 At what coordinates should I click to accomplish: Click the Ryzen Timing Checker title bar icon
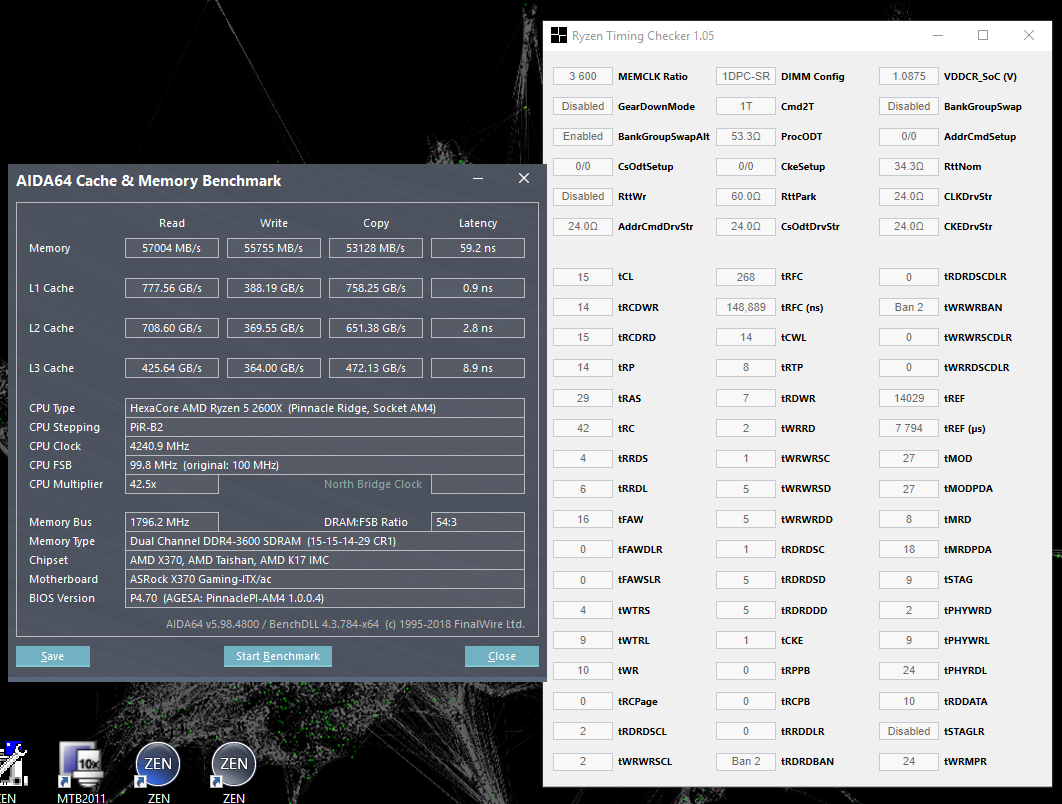(x=559, y=35)
